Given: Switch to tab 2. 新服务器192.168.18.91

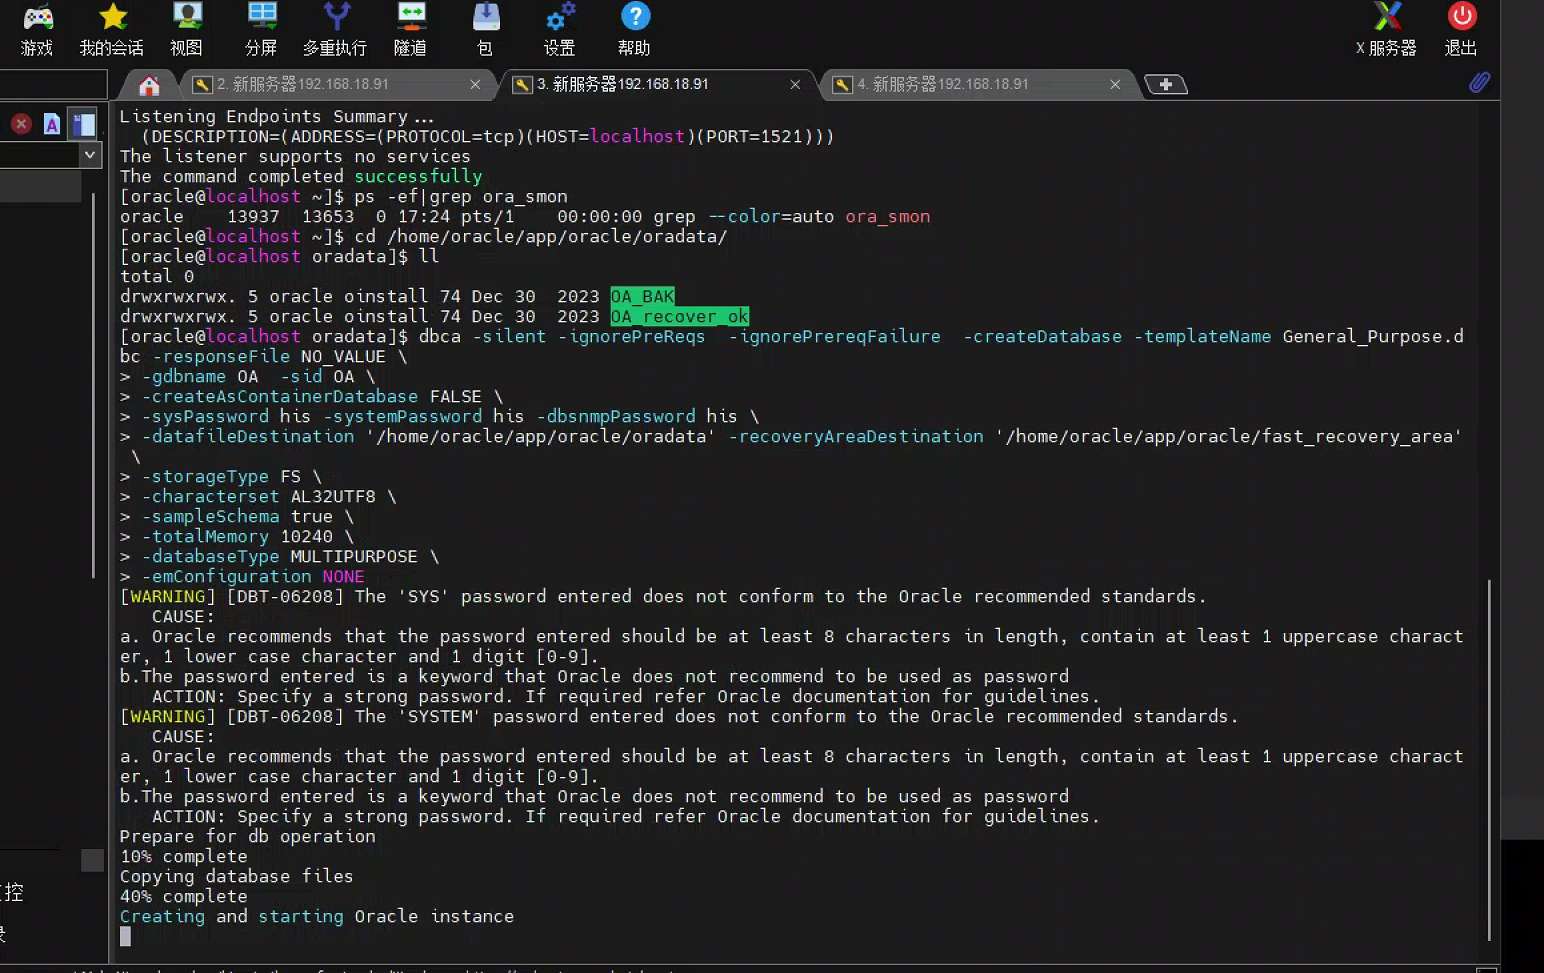Looking at the screenshot, I should coord(338,85).
